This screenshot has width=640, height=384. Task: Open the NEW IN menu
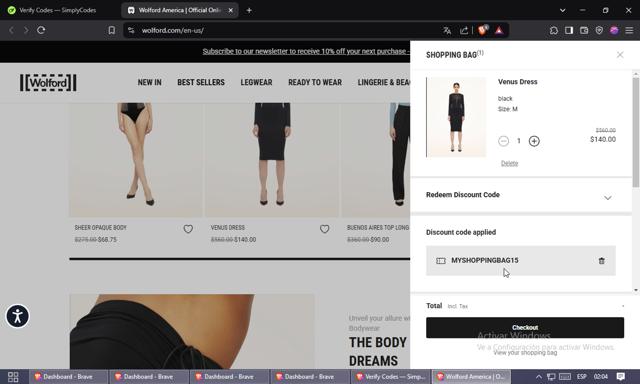coord(149,82)
